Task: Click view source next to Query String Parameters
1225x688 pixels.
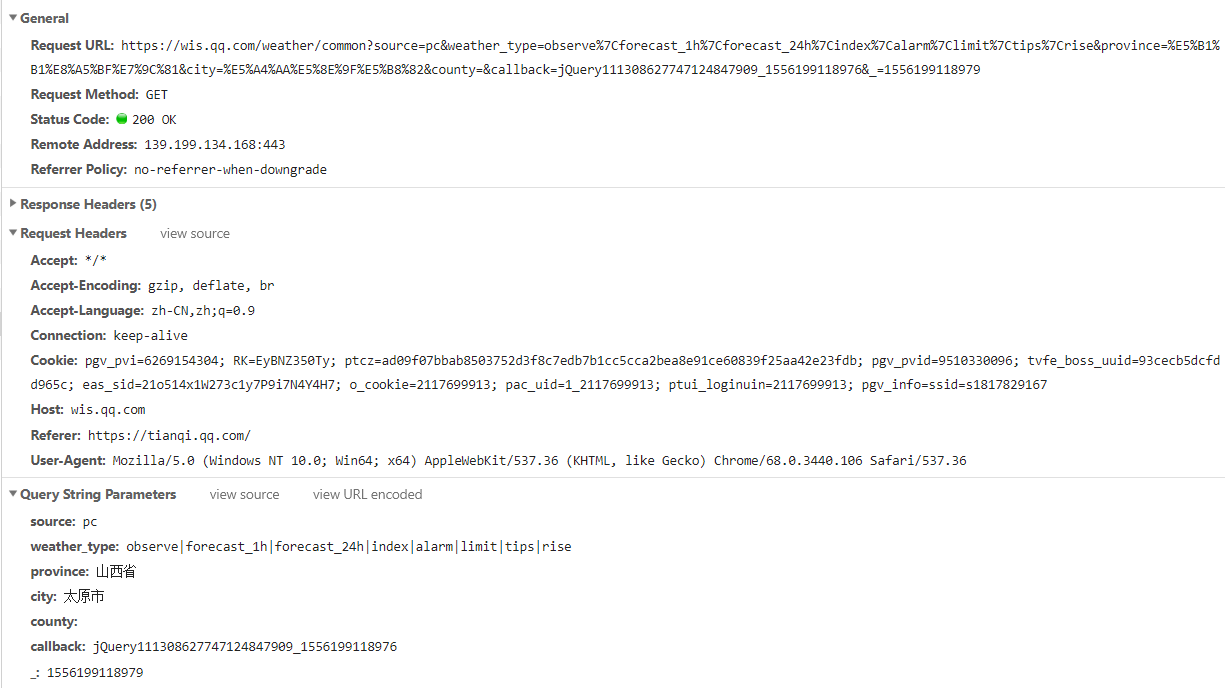Action: pyautogui.click(x=245, y=494)
